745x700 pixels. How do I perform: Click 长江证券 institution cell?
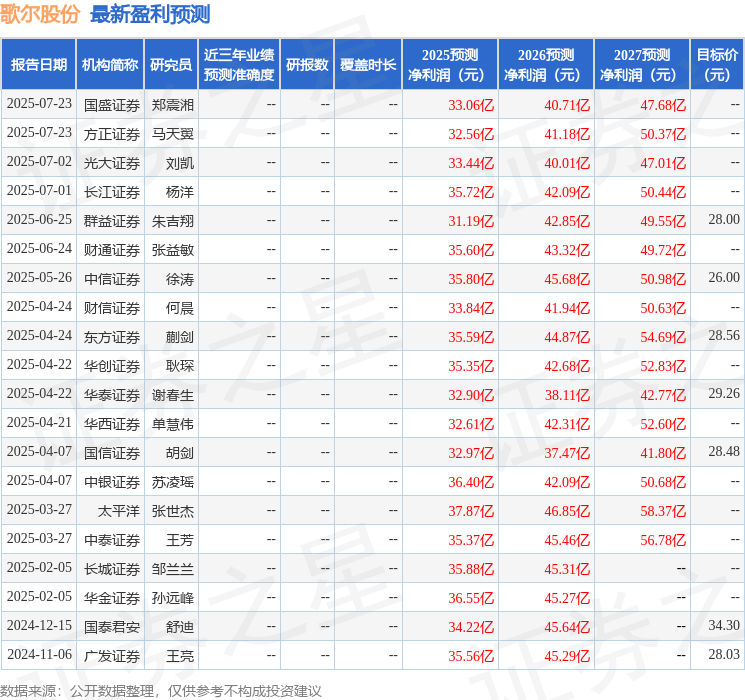[x=112, y=192]
